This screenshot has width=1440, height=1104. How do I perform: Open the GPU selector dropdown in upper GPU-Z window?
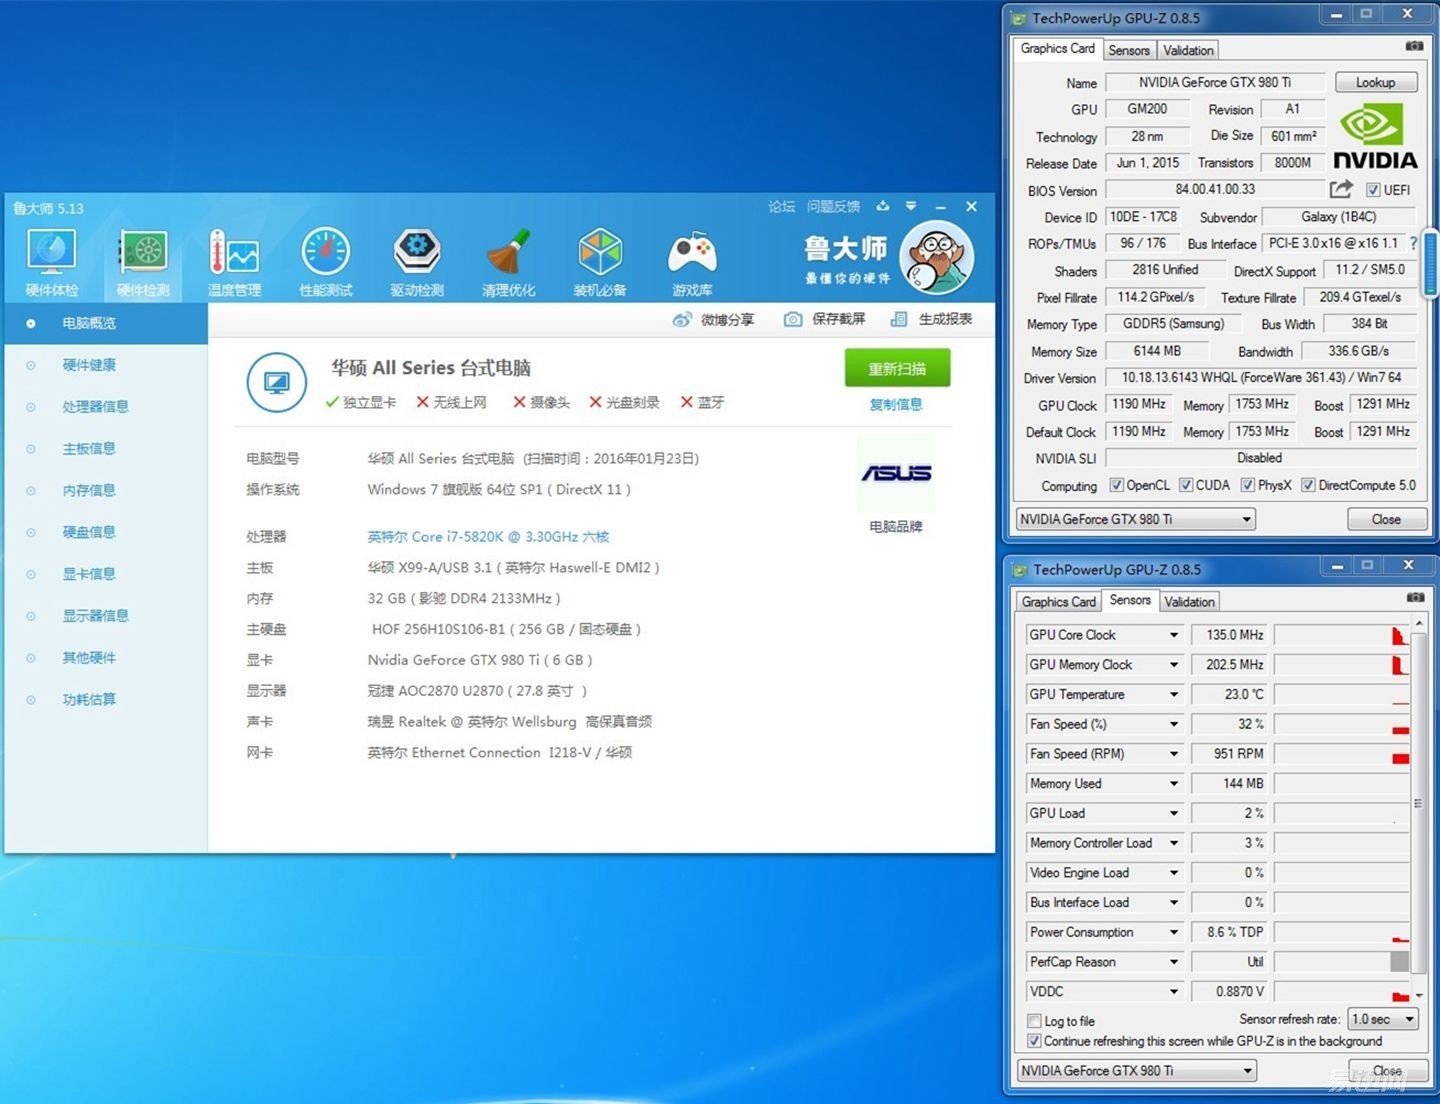1135,519
